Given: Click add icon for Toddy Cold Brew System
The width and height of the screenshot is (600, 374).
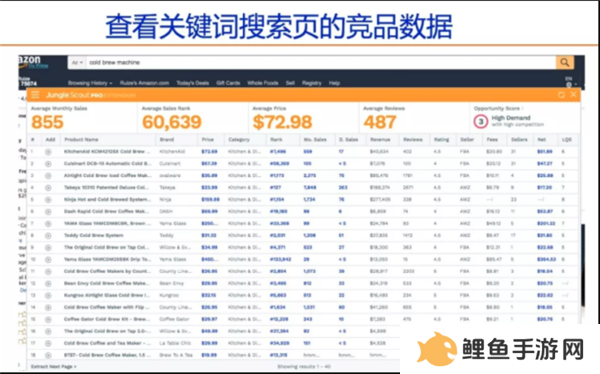Looking at the screenshot, I should 48,236.
